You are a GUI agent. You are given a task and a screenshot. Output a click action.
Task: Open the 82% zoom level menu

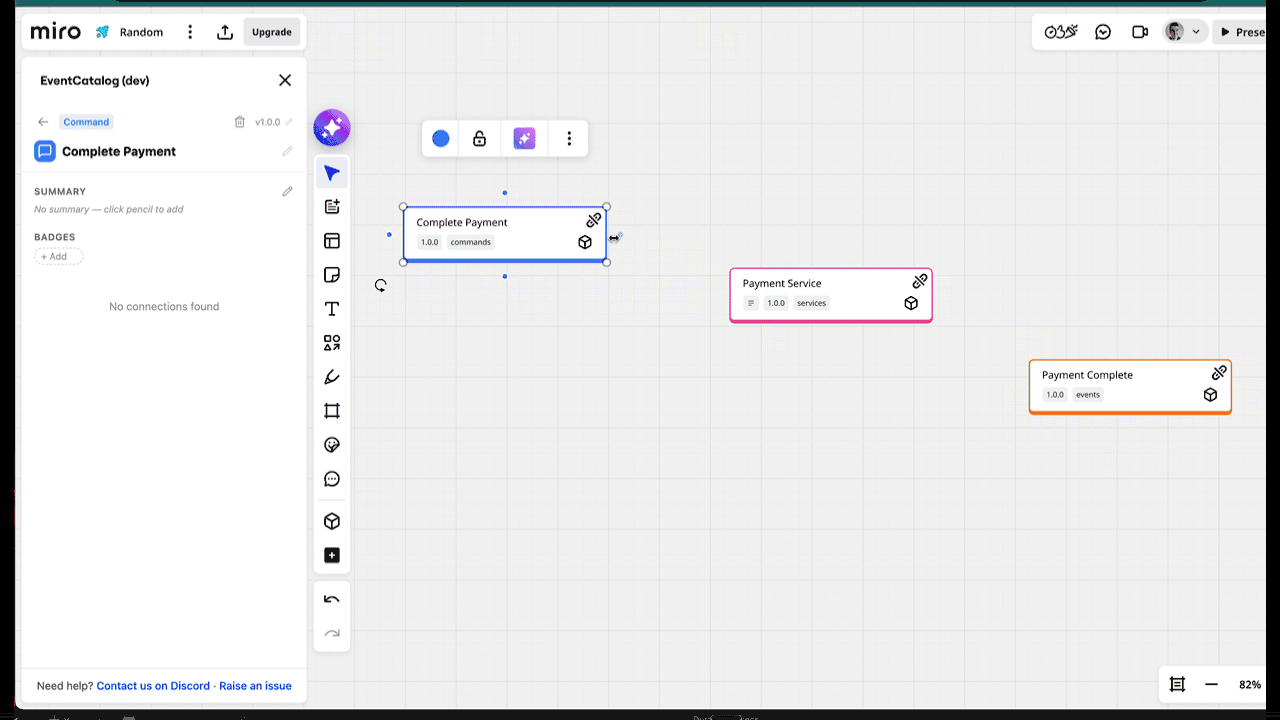tap(1249, 684)
